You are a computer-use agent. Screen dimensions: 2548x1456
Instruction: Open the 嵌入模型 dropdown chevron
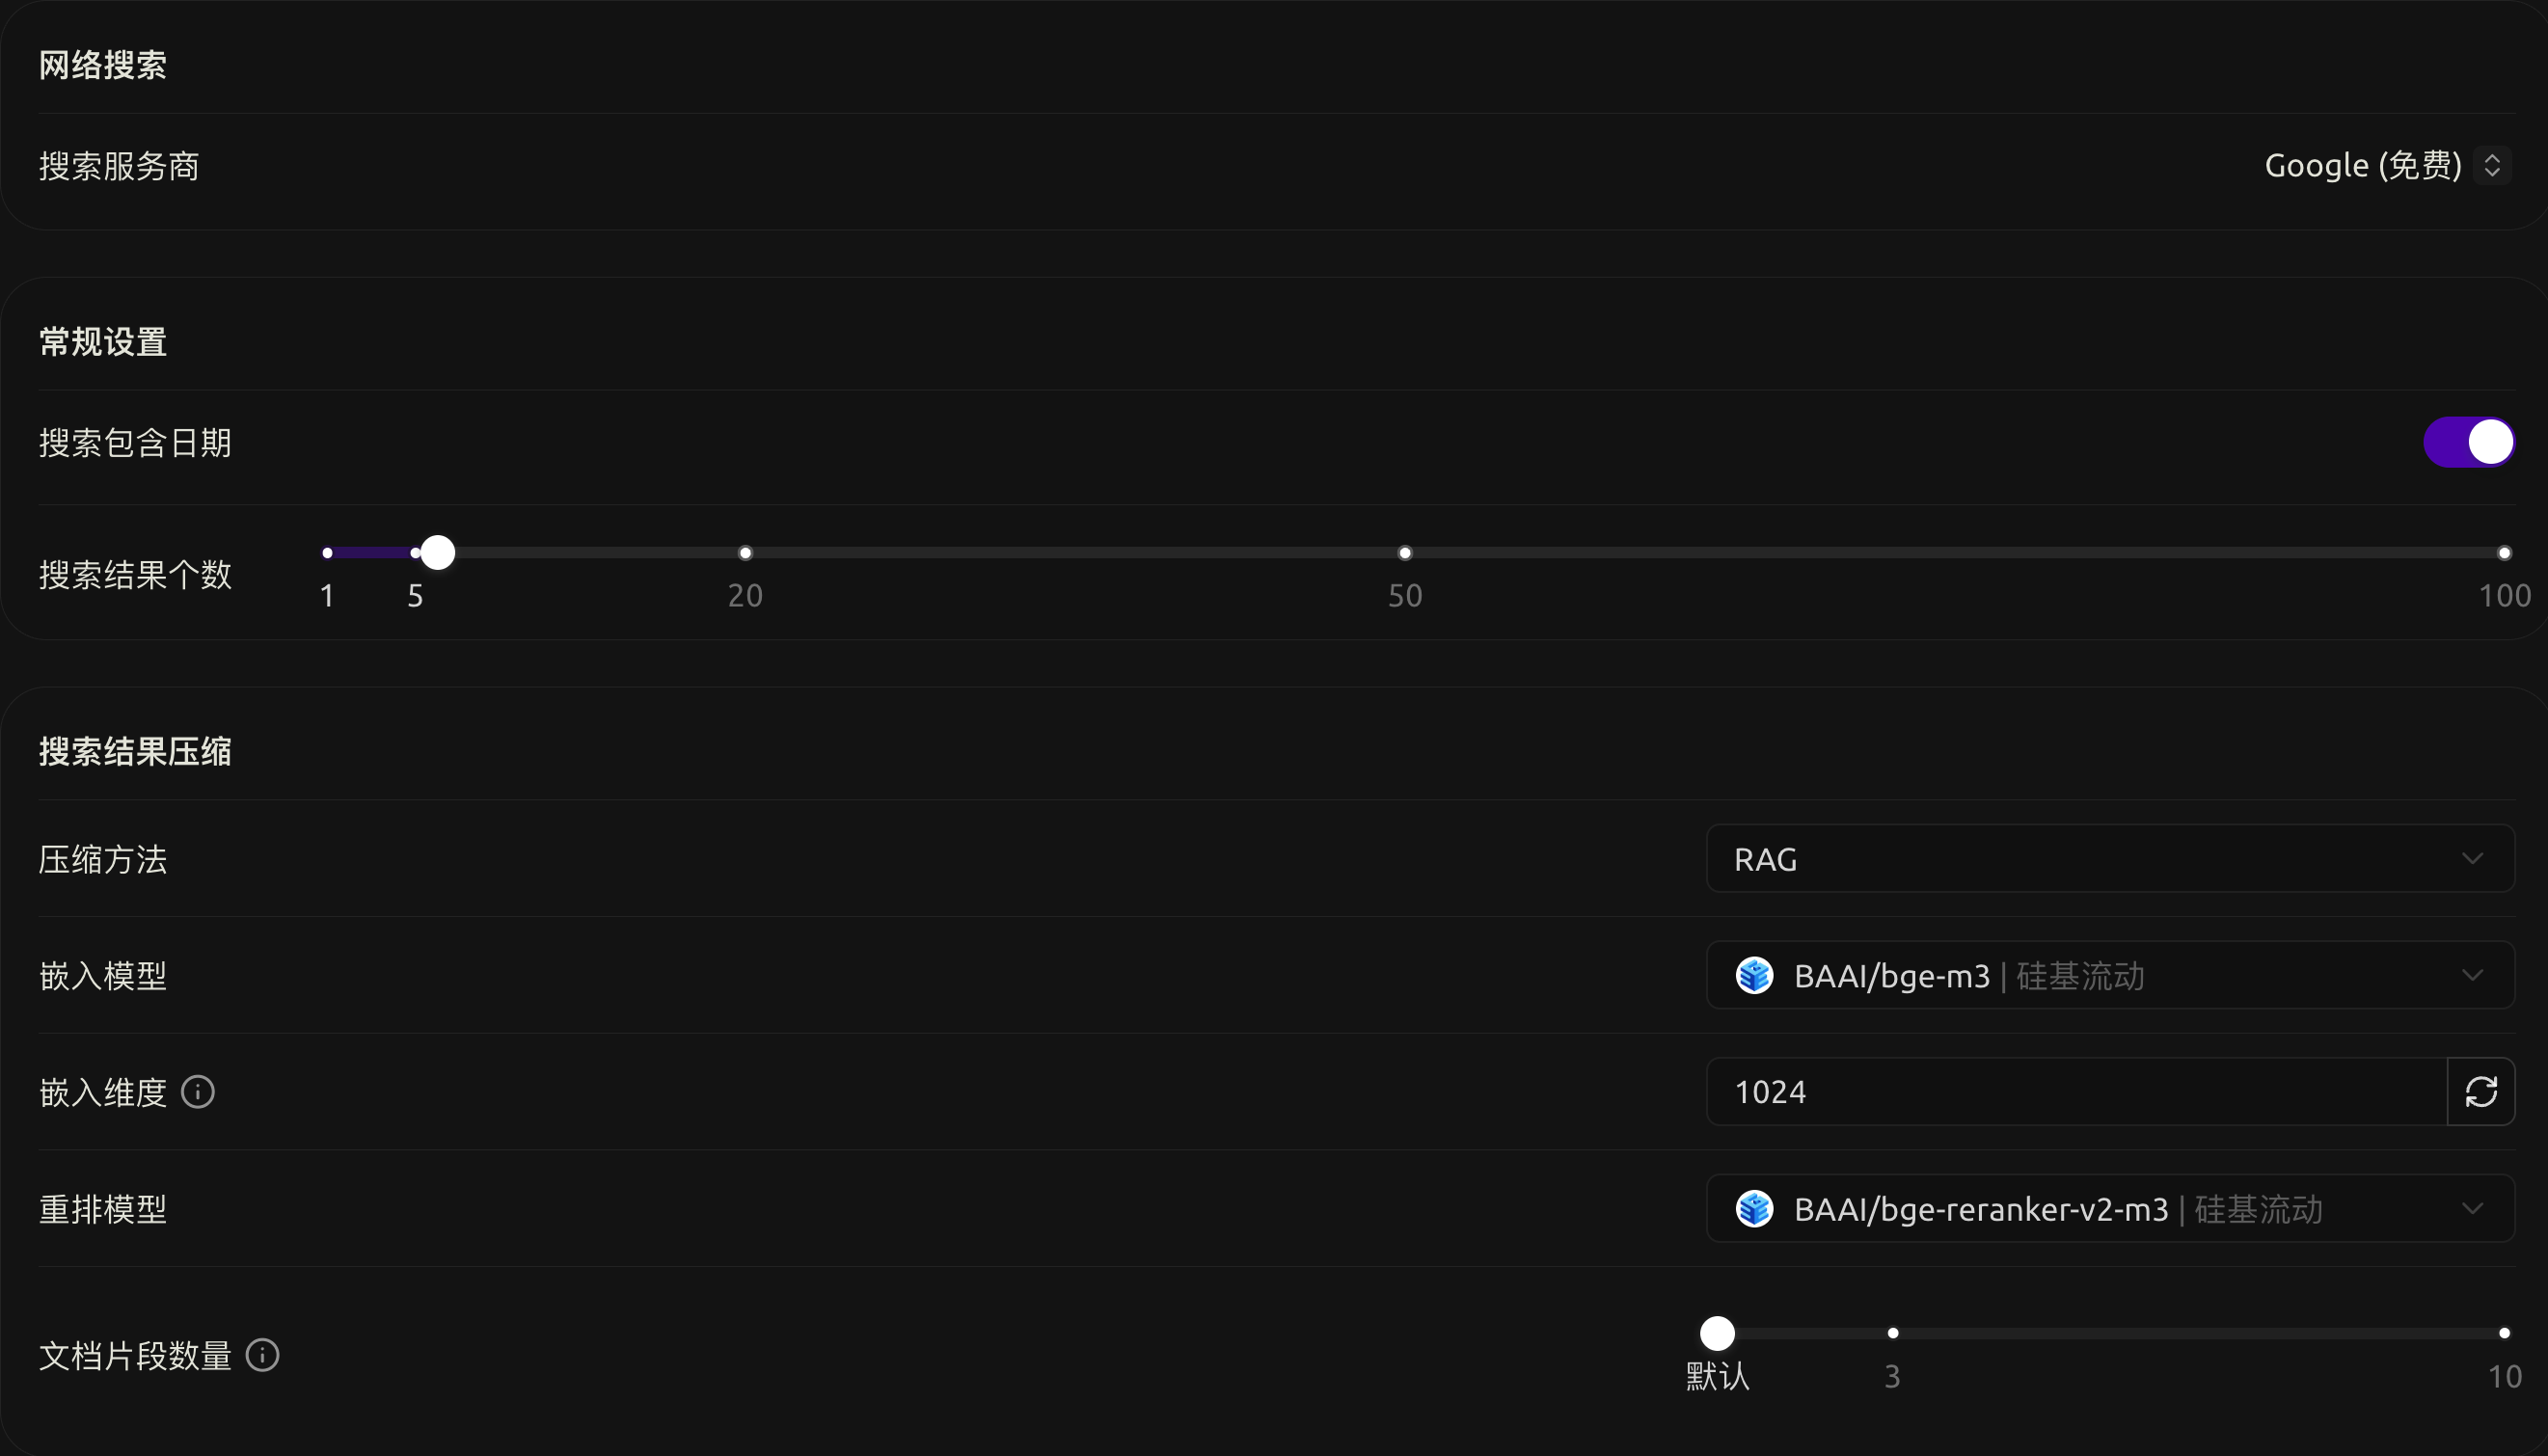2472,976
